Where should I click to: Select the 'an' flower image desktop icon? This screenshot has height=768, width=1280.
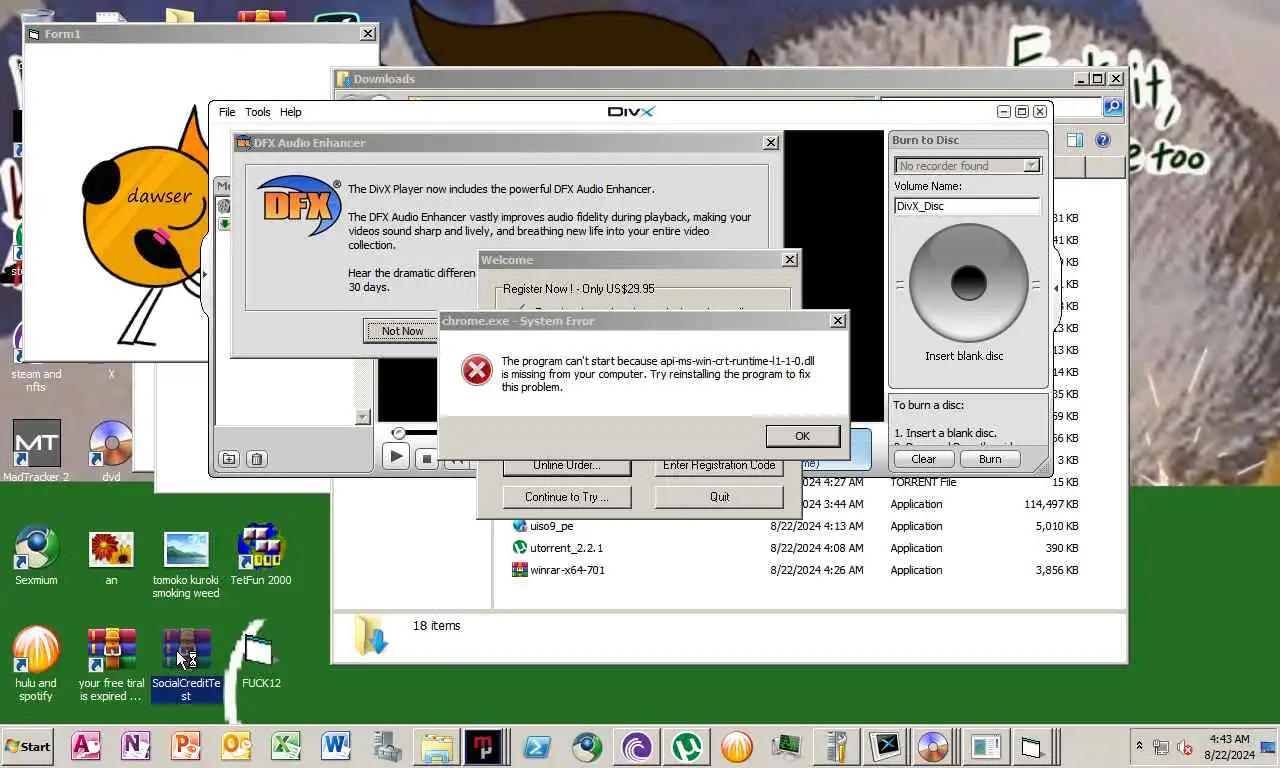(x=111, y=556)
